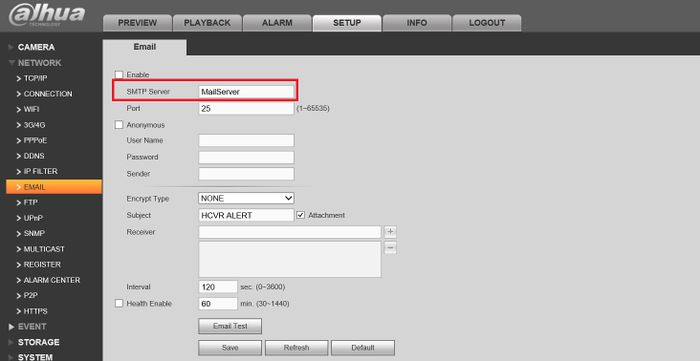Image resolution: width=700 pixels, height=361 pixels.
Task: Click the Email Test button
Action: tap(230, 326)
